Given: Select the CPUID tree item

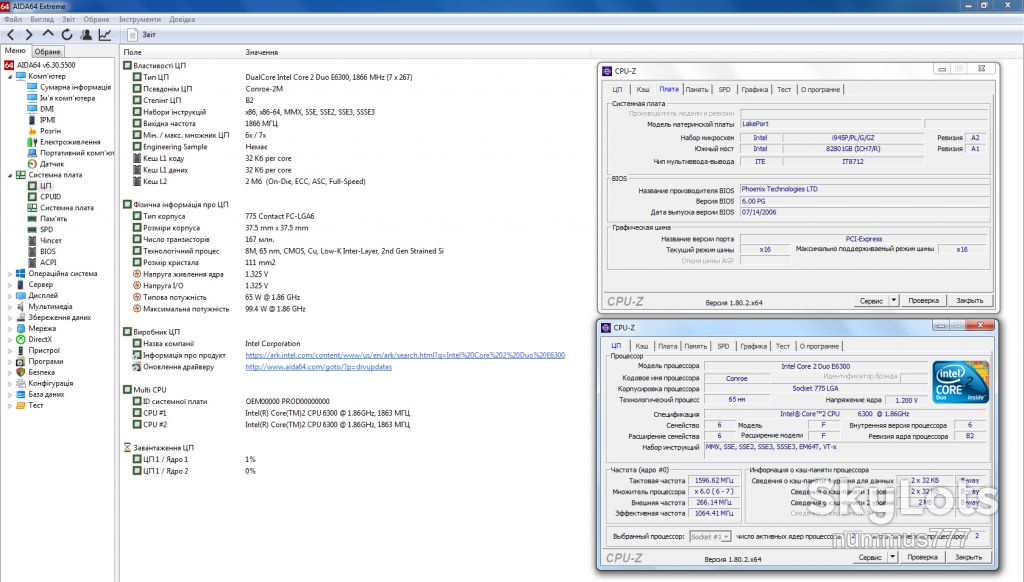Looking at the screenshot, I should [50, 197].
